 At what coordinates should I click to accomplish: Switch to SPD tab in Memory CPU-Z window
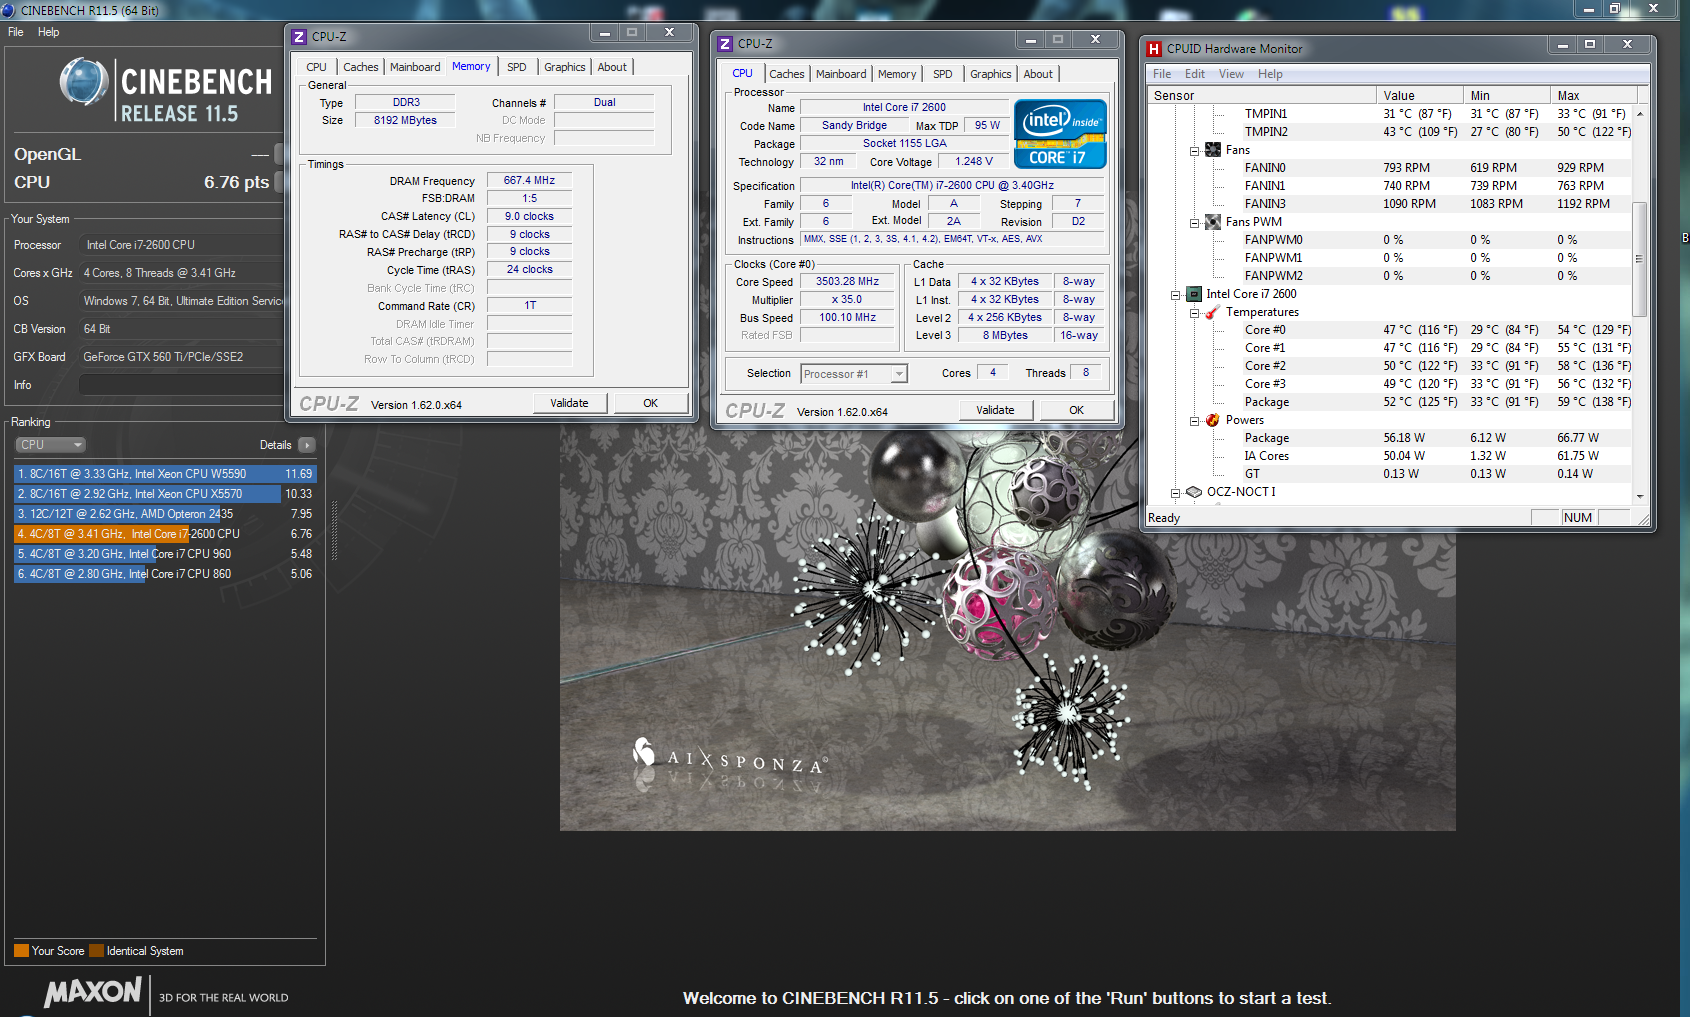pyautogui.click(x=516, y=67)
